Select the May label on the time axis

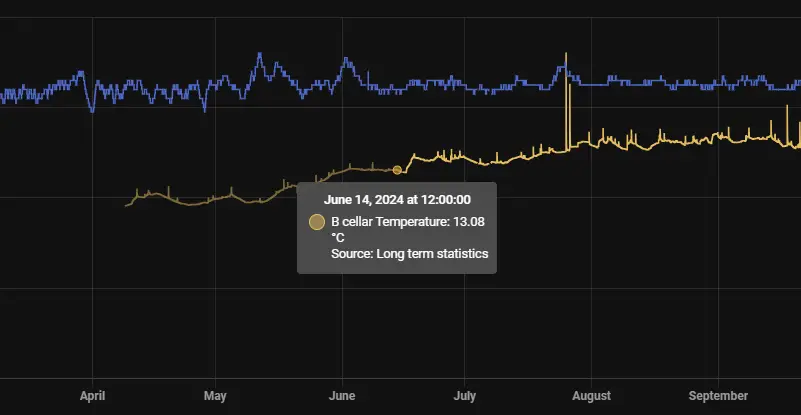pyautogui.click(x=215, y=396)
